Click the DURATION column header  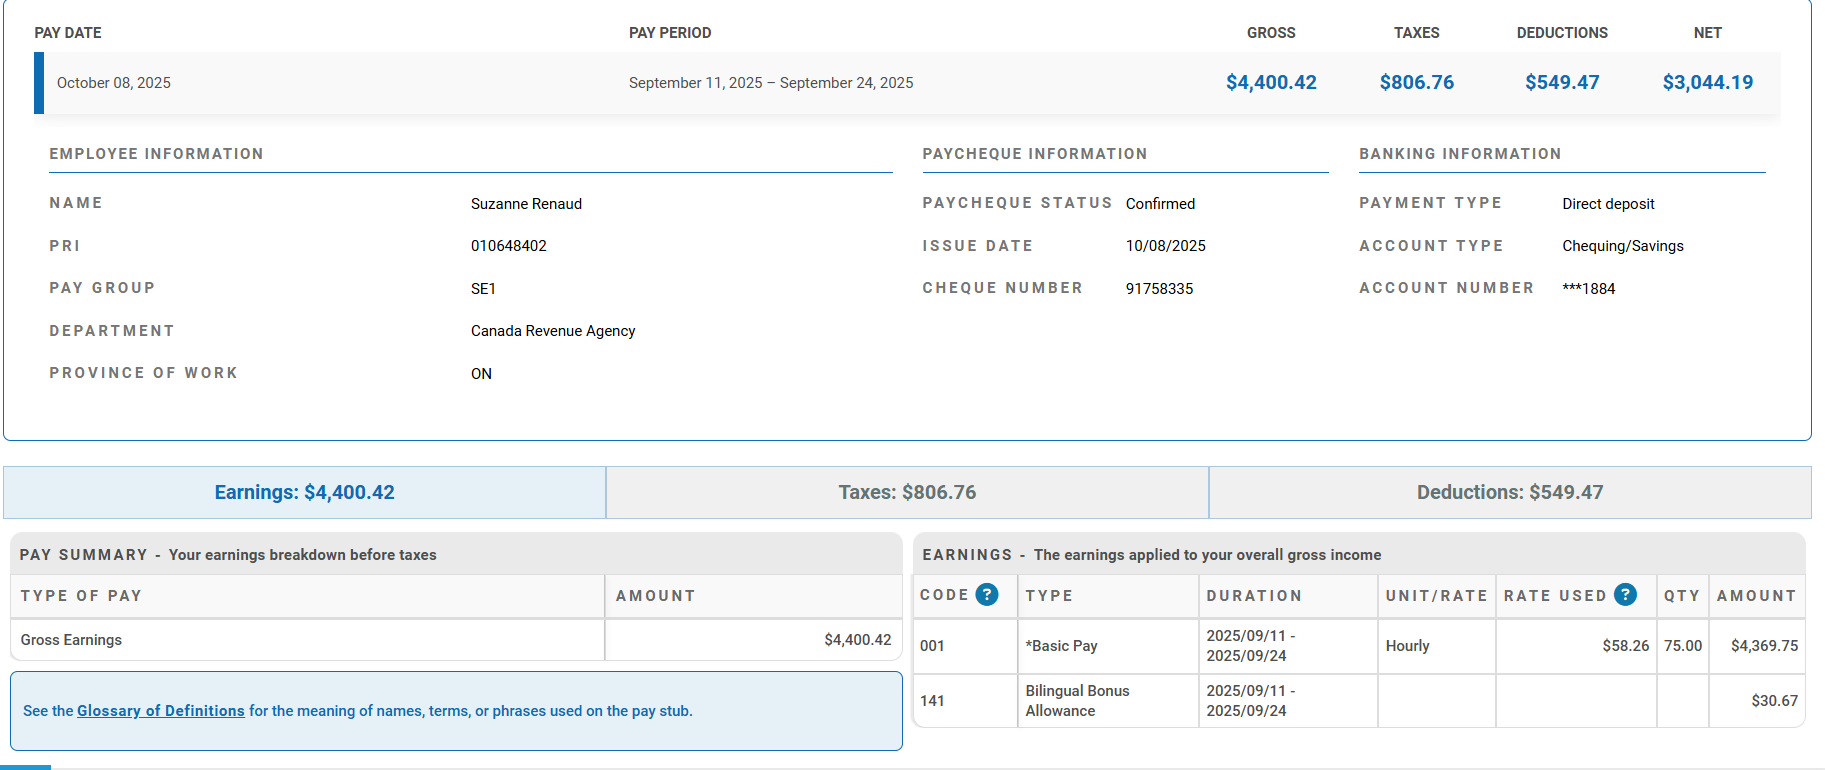point(1254,596)
